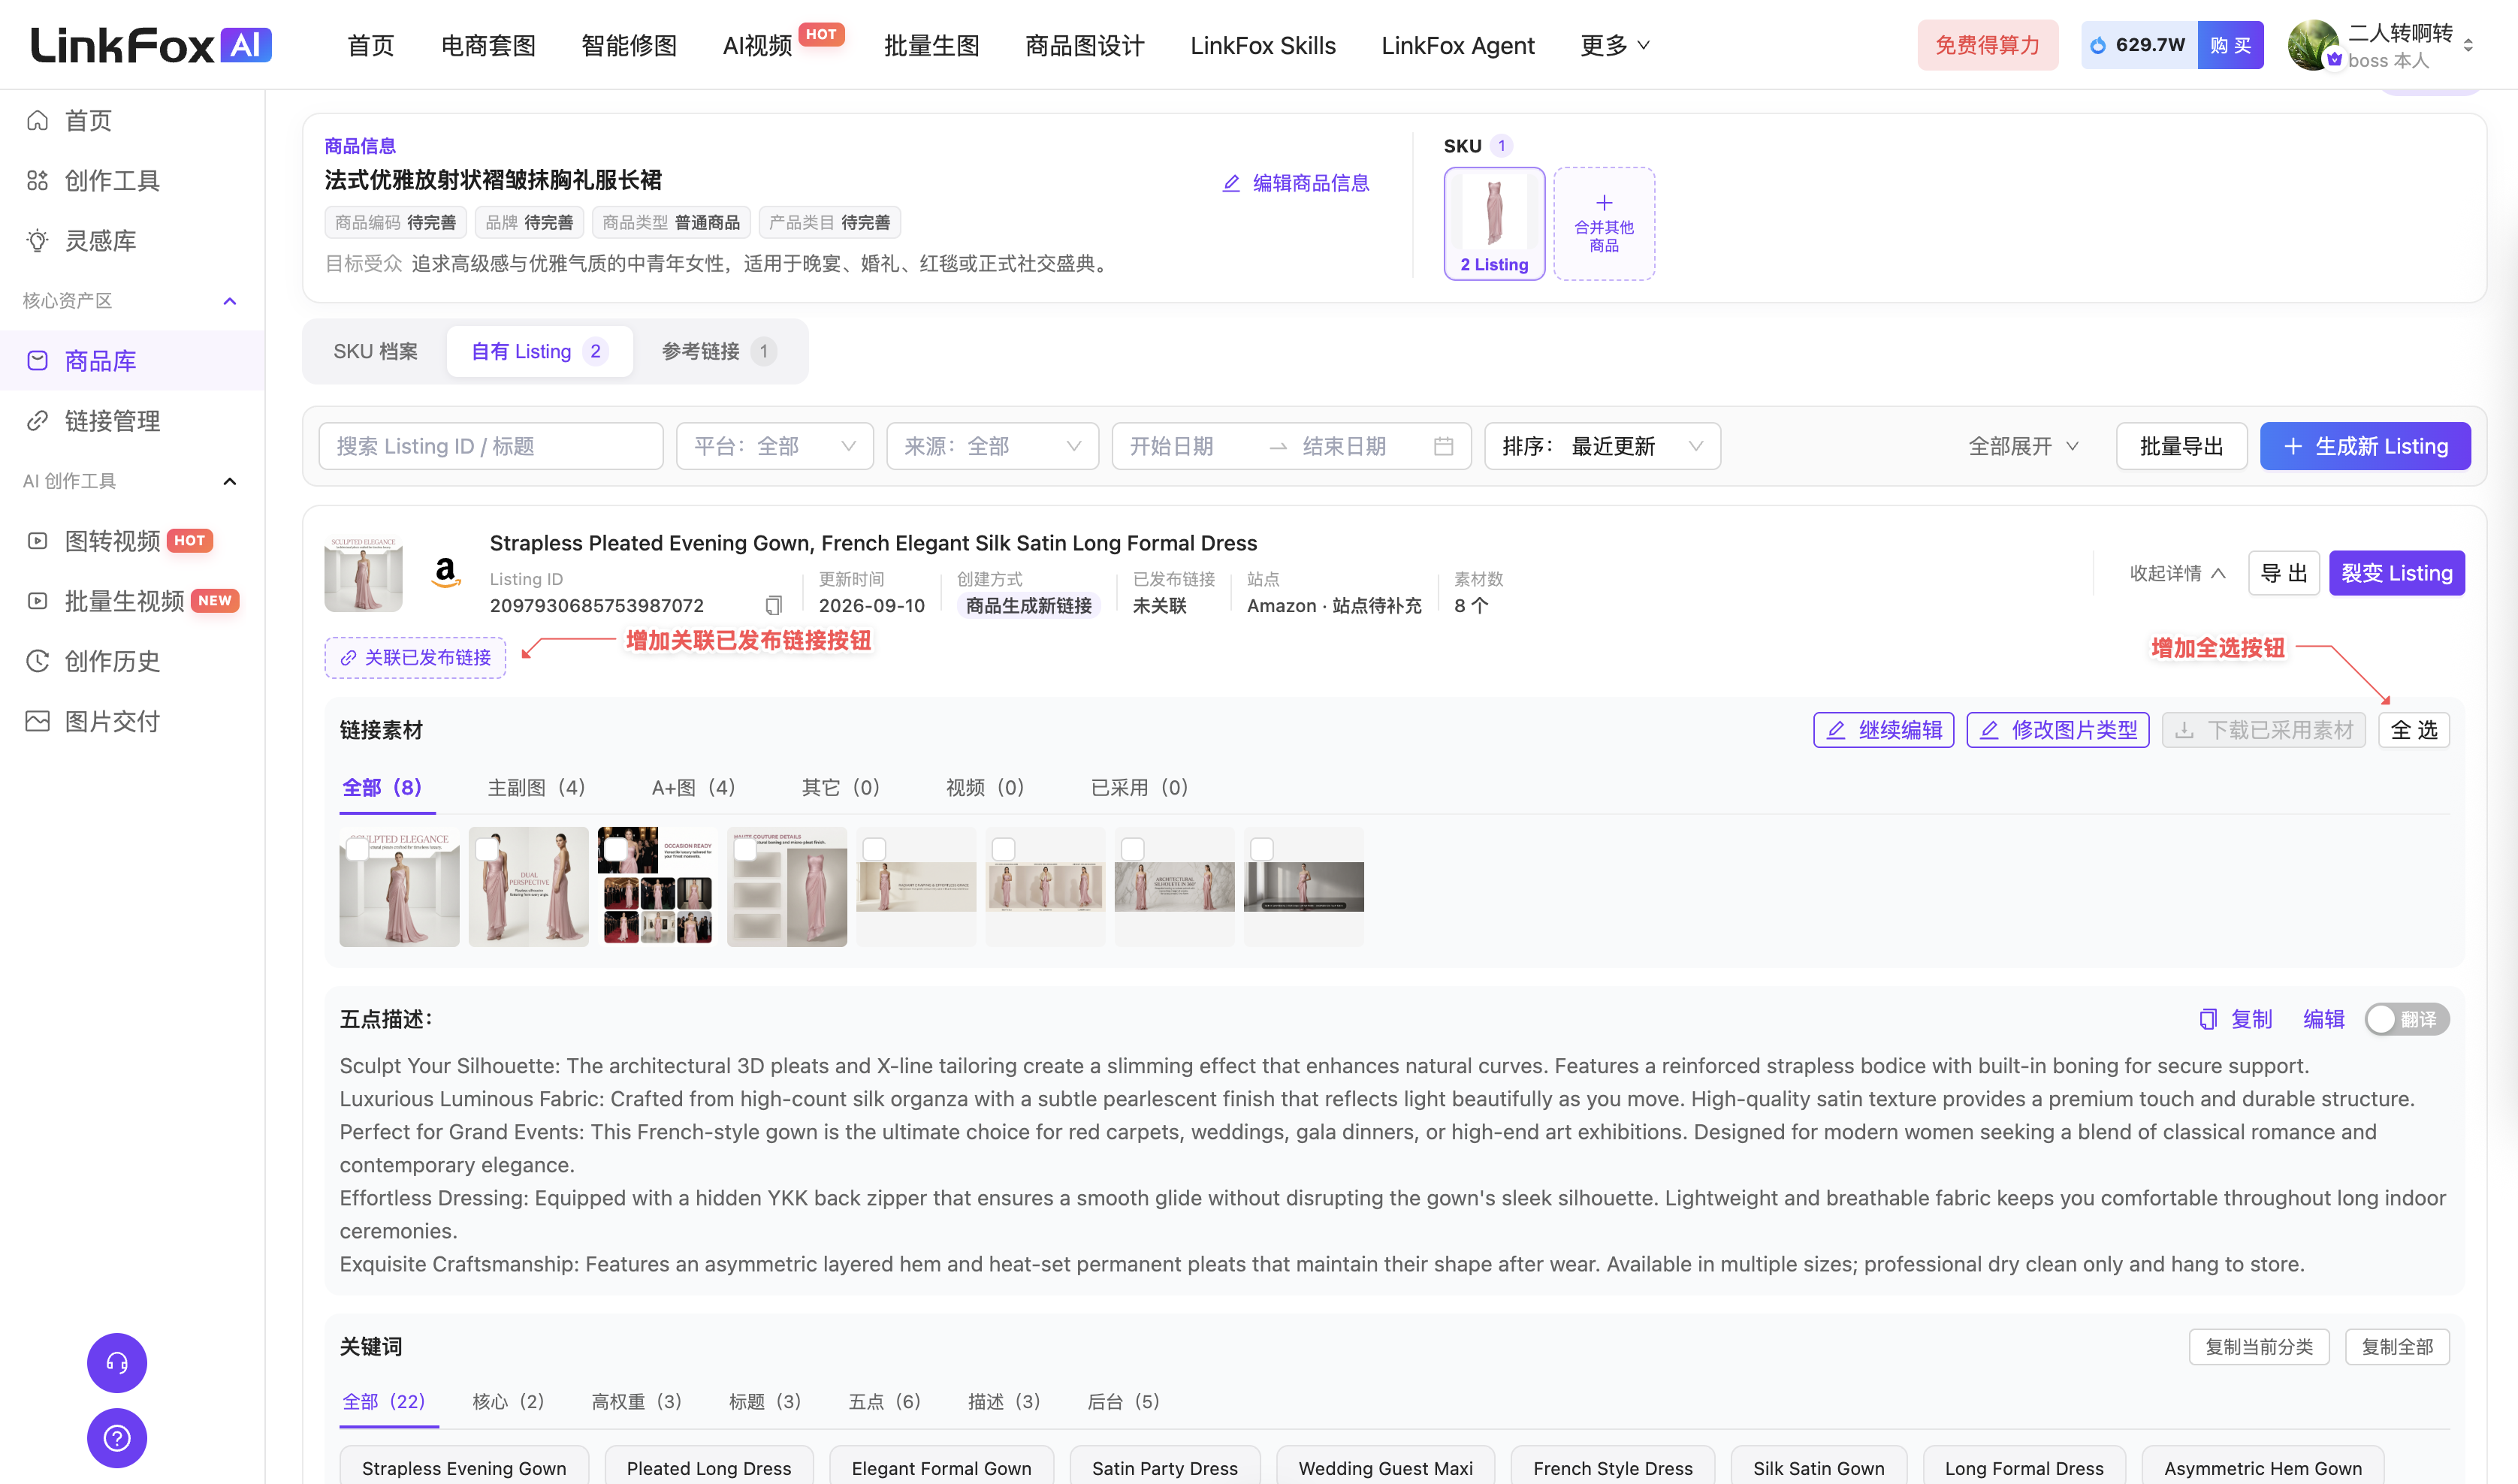Select the A+图 (4) material tab
Viewport: 2518px width, 1484px height.
pyautogui.click(x=693, y=787)
